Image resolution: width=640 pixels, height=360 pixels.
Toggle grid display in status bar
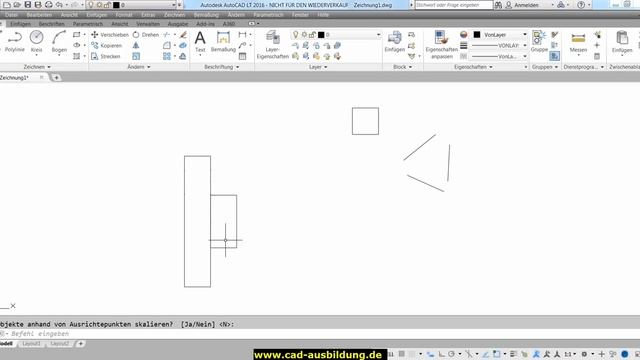402,354
